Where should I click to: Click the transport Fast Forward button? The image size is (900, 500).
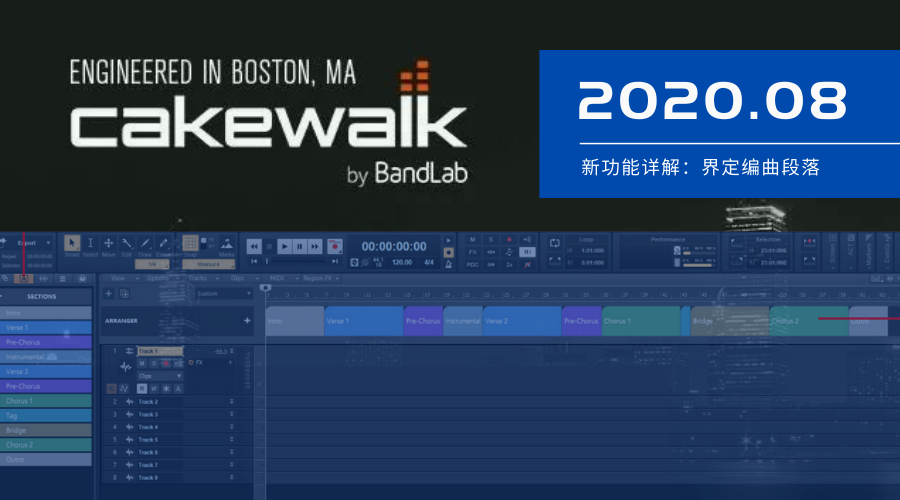[315, 247]
